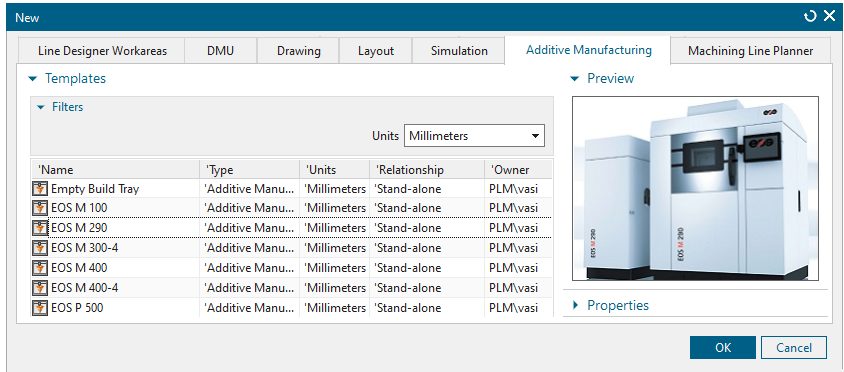Image resolution: width=844 pixels, height=372 pixels.
Task: Click the Type cell of Empty Build Tray
Action: click(x=250, y=189)
